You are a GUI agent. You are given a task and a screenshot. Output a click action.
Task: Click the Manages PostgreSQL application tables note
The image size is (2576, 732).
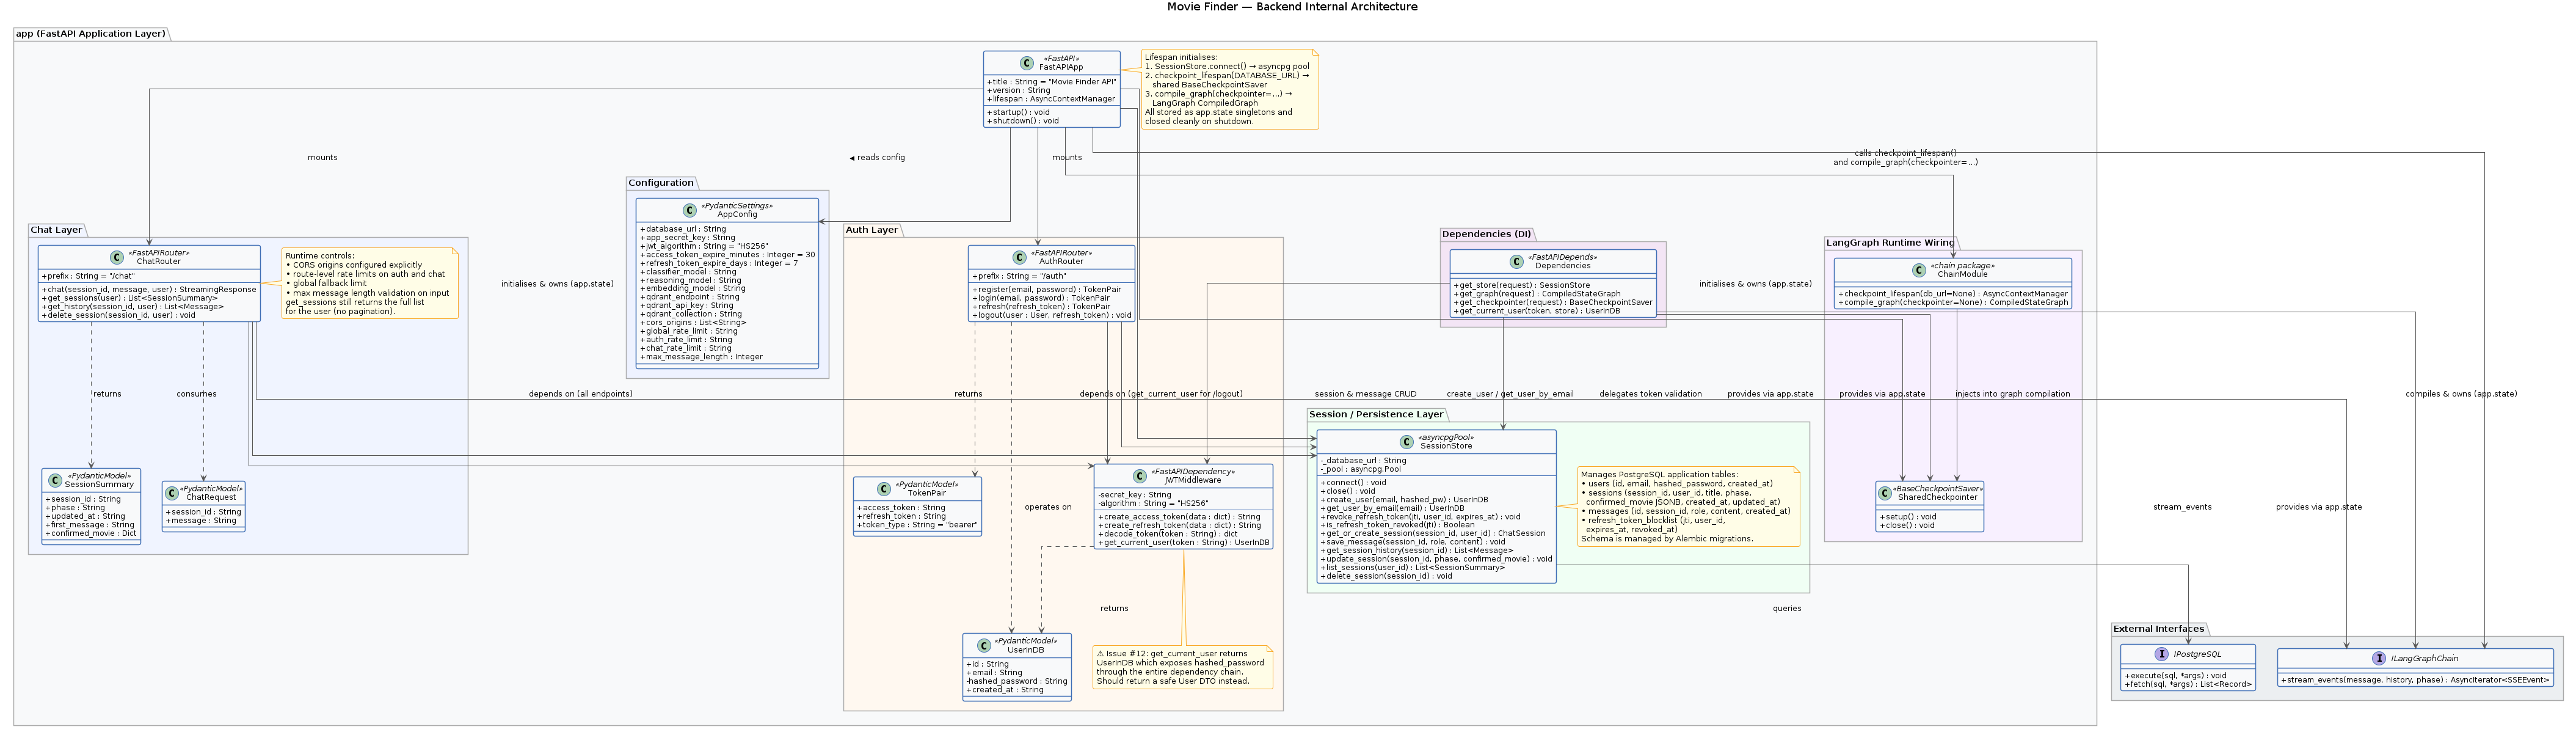[x=1689, y=506]
